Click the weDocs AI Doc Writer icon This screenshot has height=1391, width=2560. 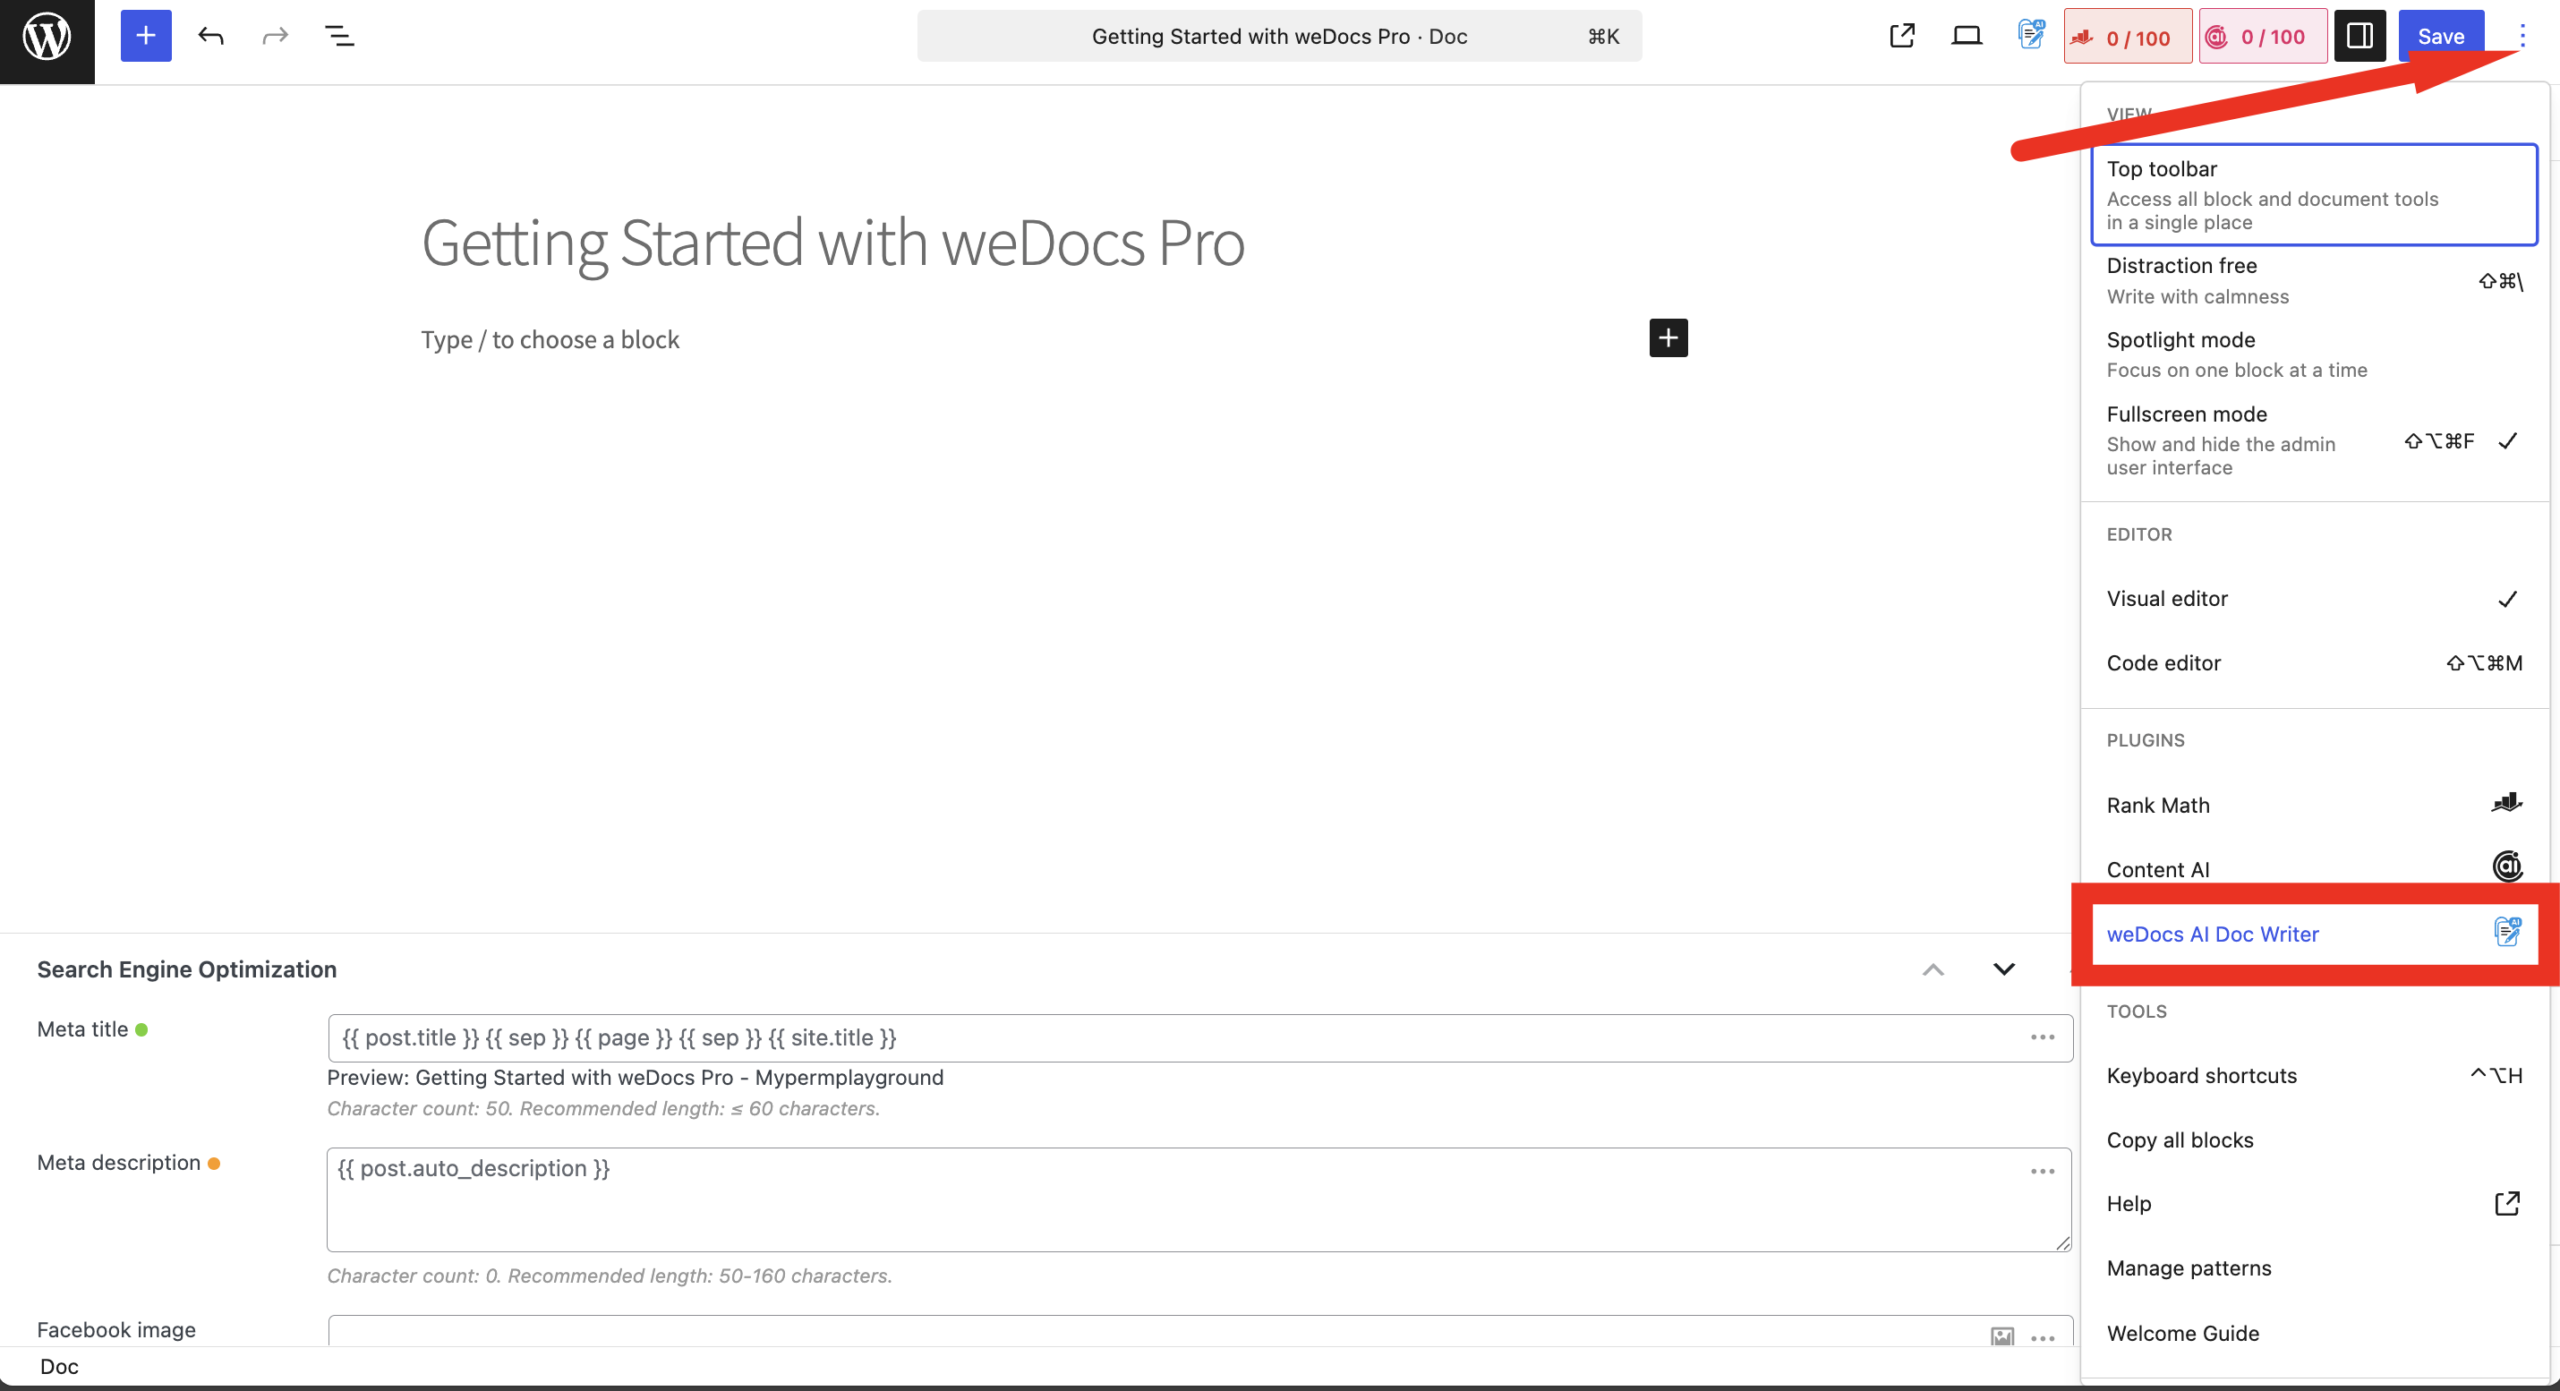(2030, 35)
